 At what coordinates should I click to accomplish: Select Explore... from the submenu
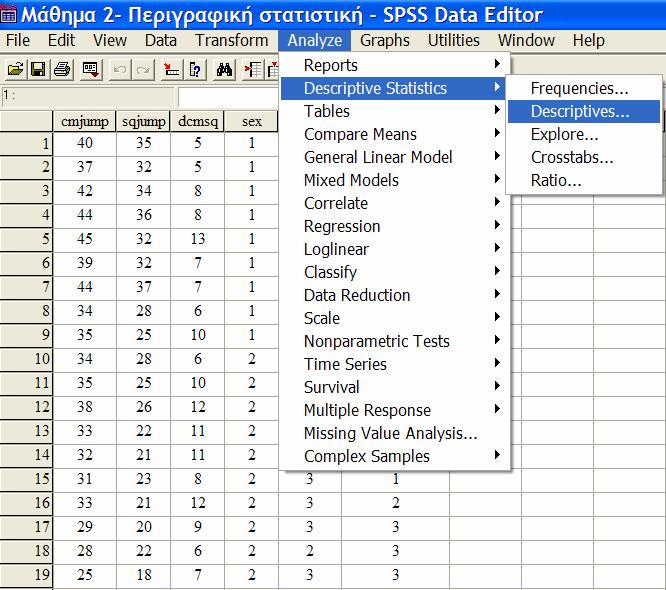(584, 134)
